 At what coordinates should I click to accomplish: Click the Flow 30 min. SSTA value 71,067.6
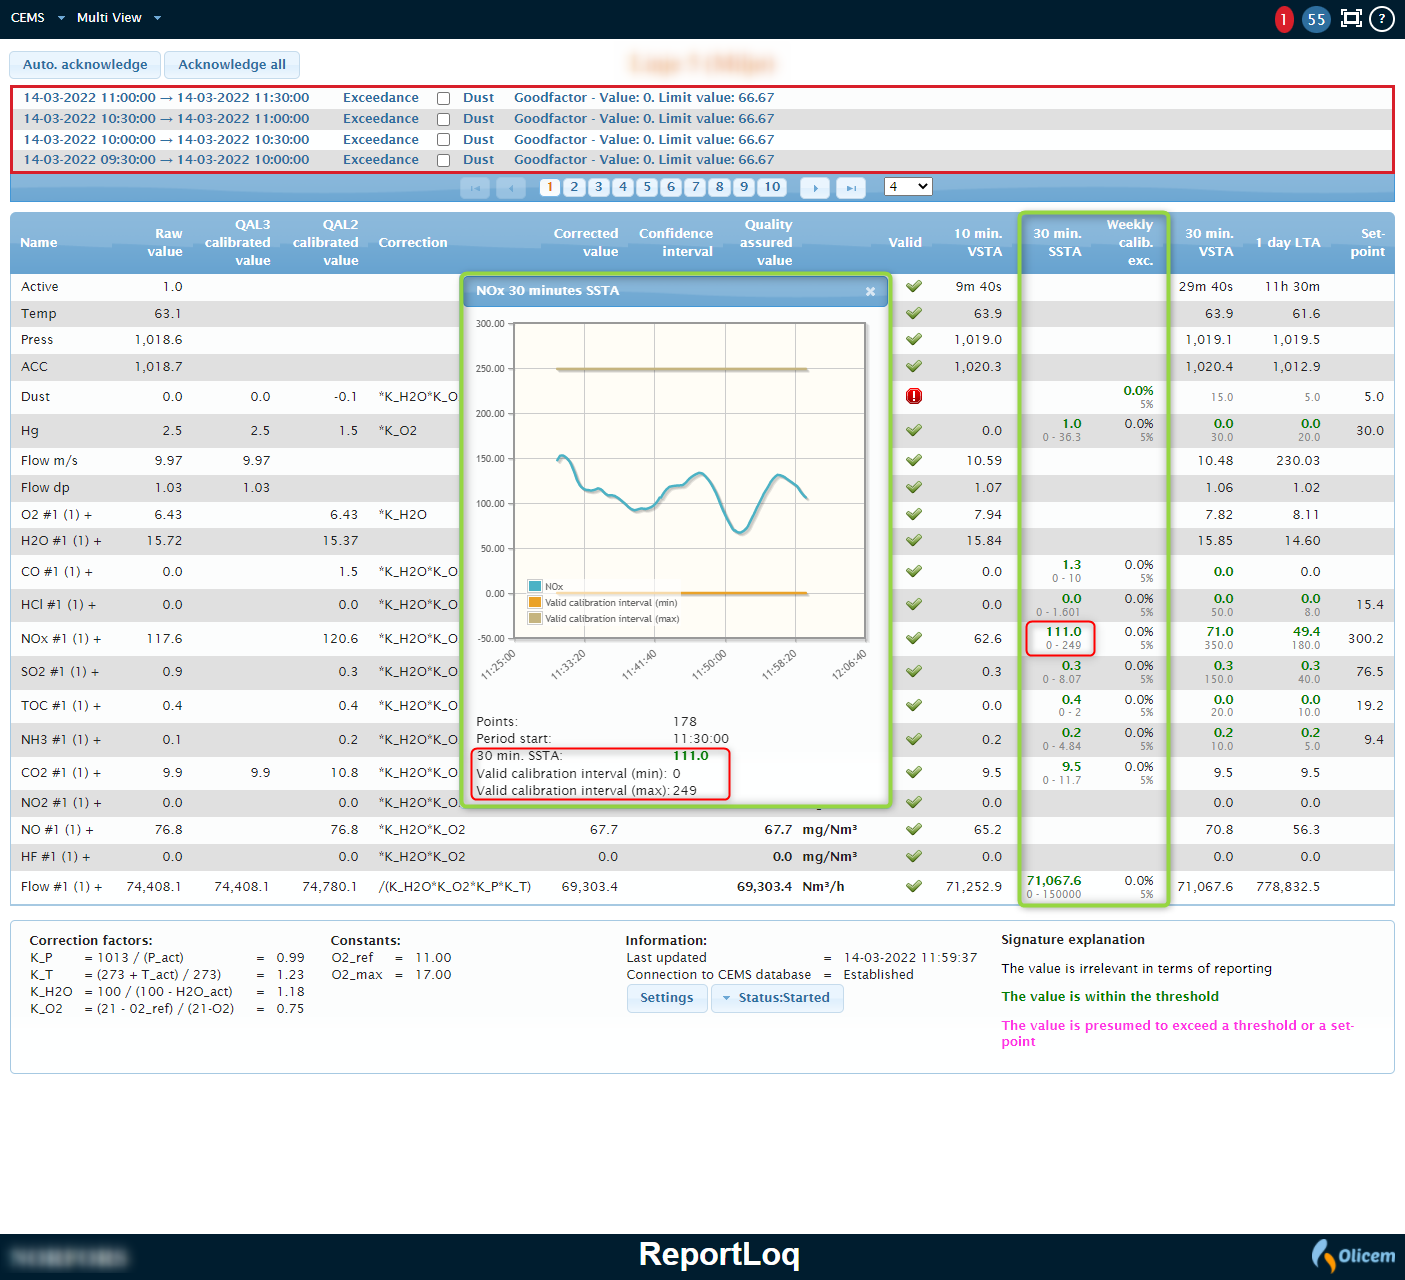click(1054, 881)
